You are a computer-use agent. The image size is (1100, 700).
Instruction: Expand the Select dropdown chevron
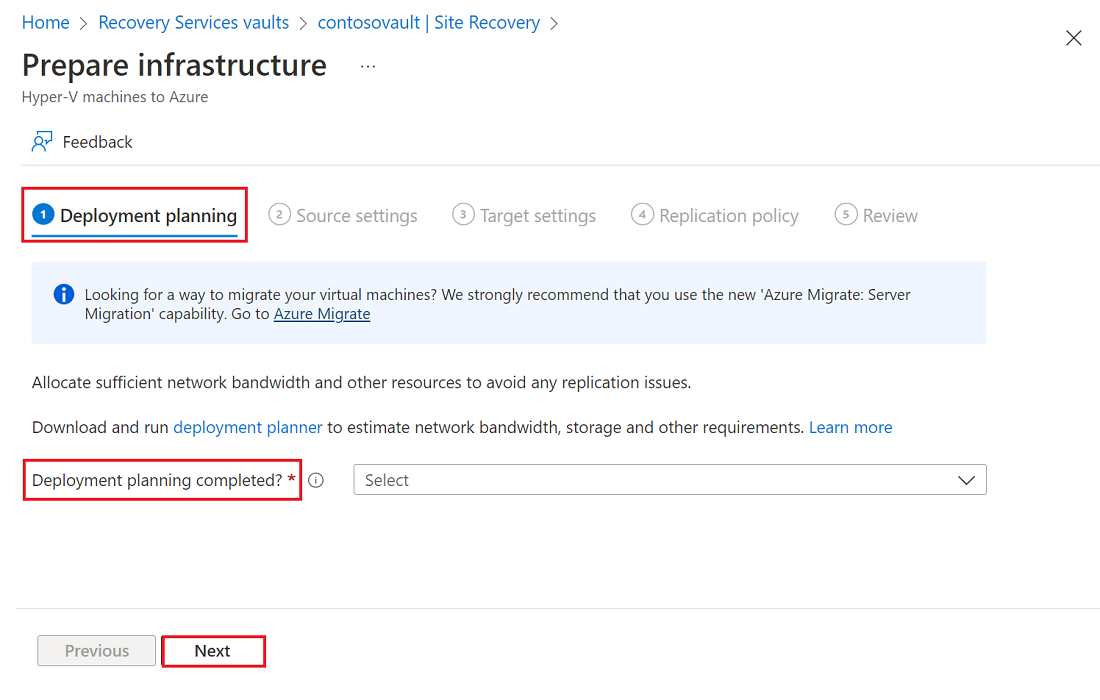click(966, 480)
